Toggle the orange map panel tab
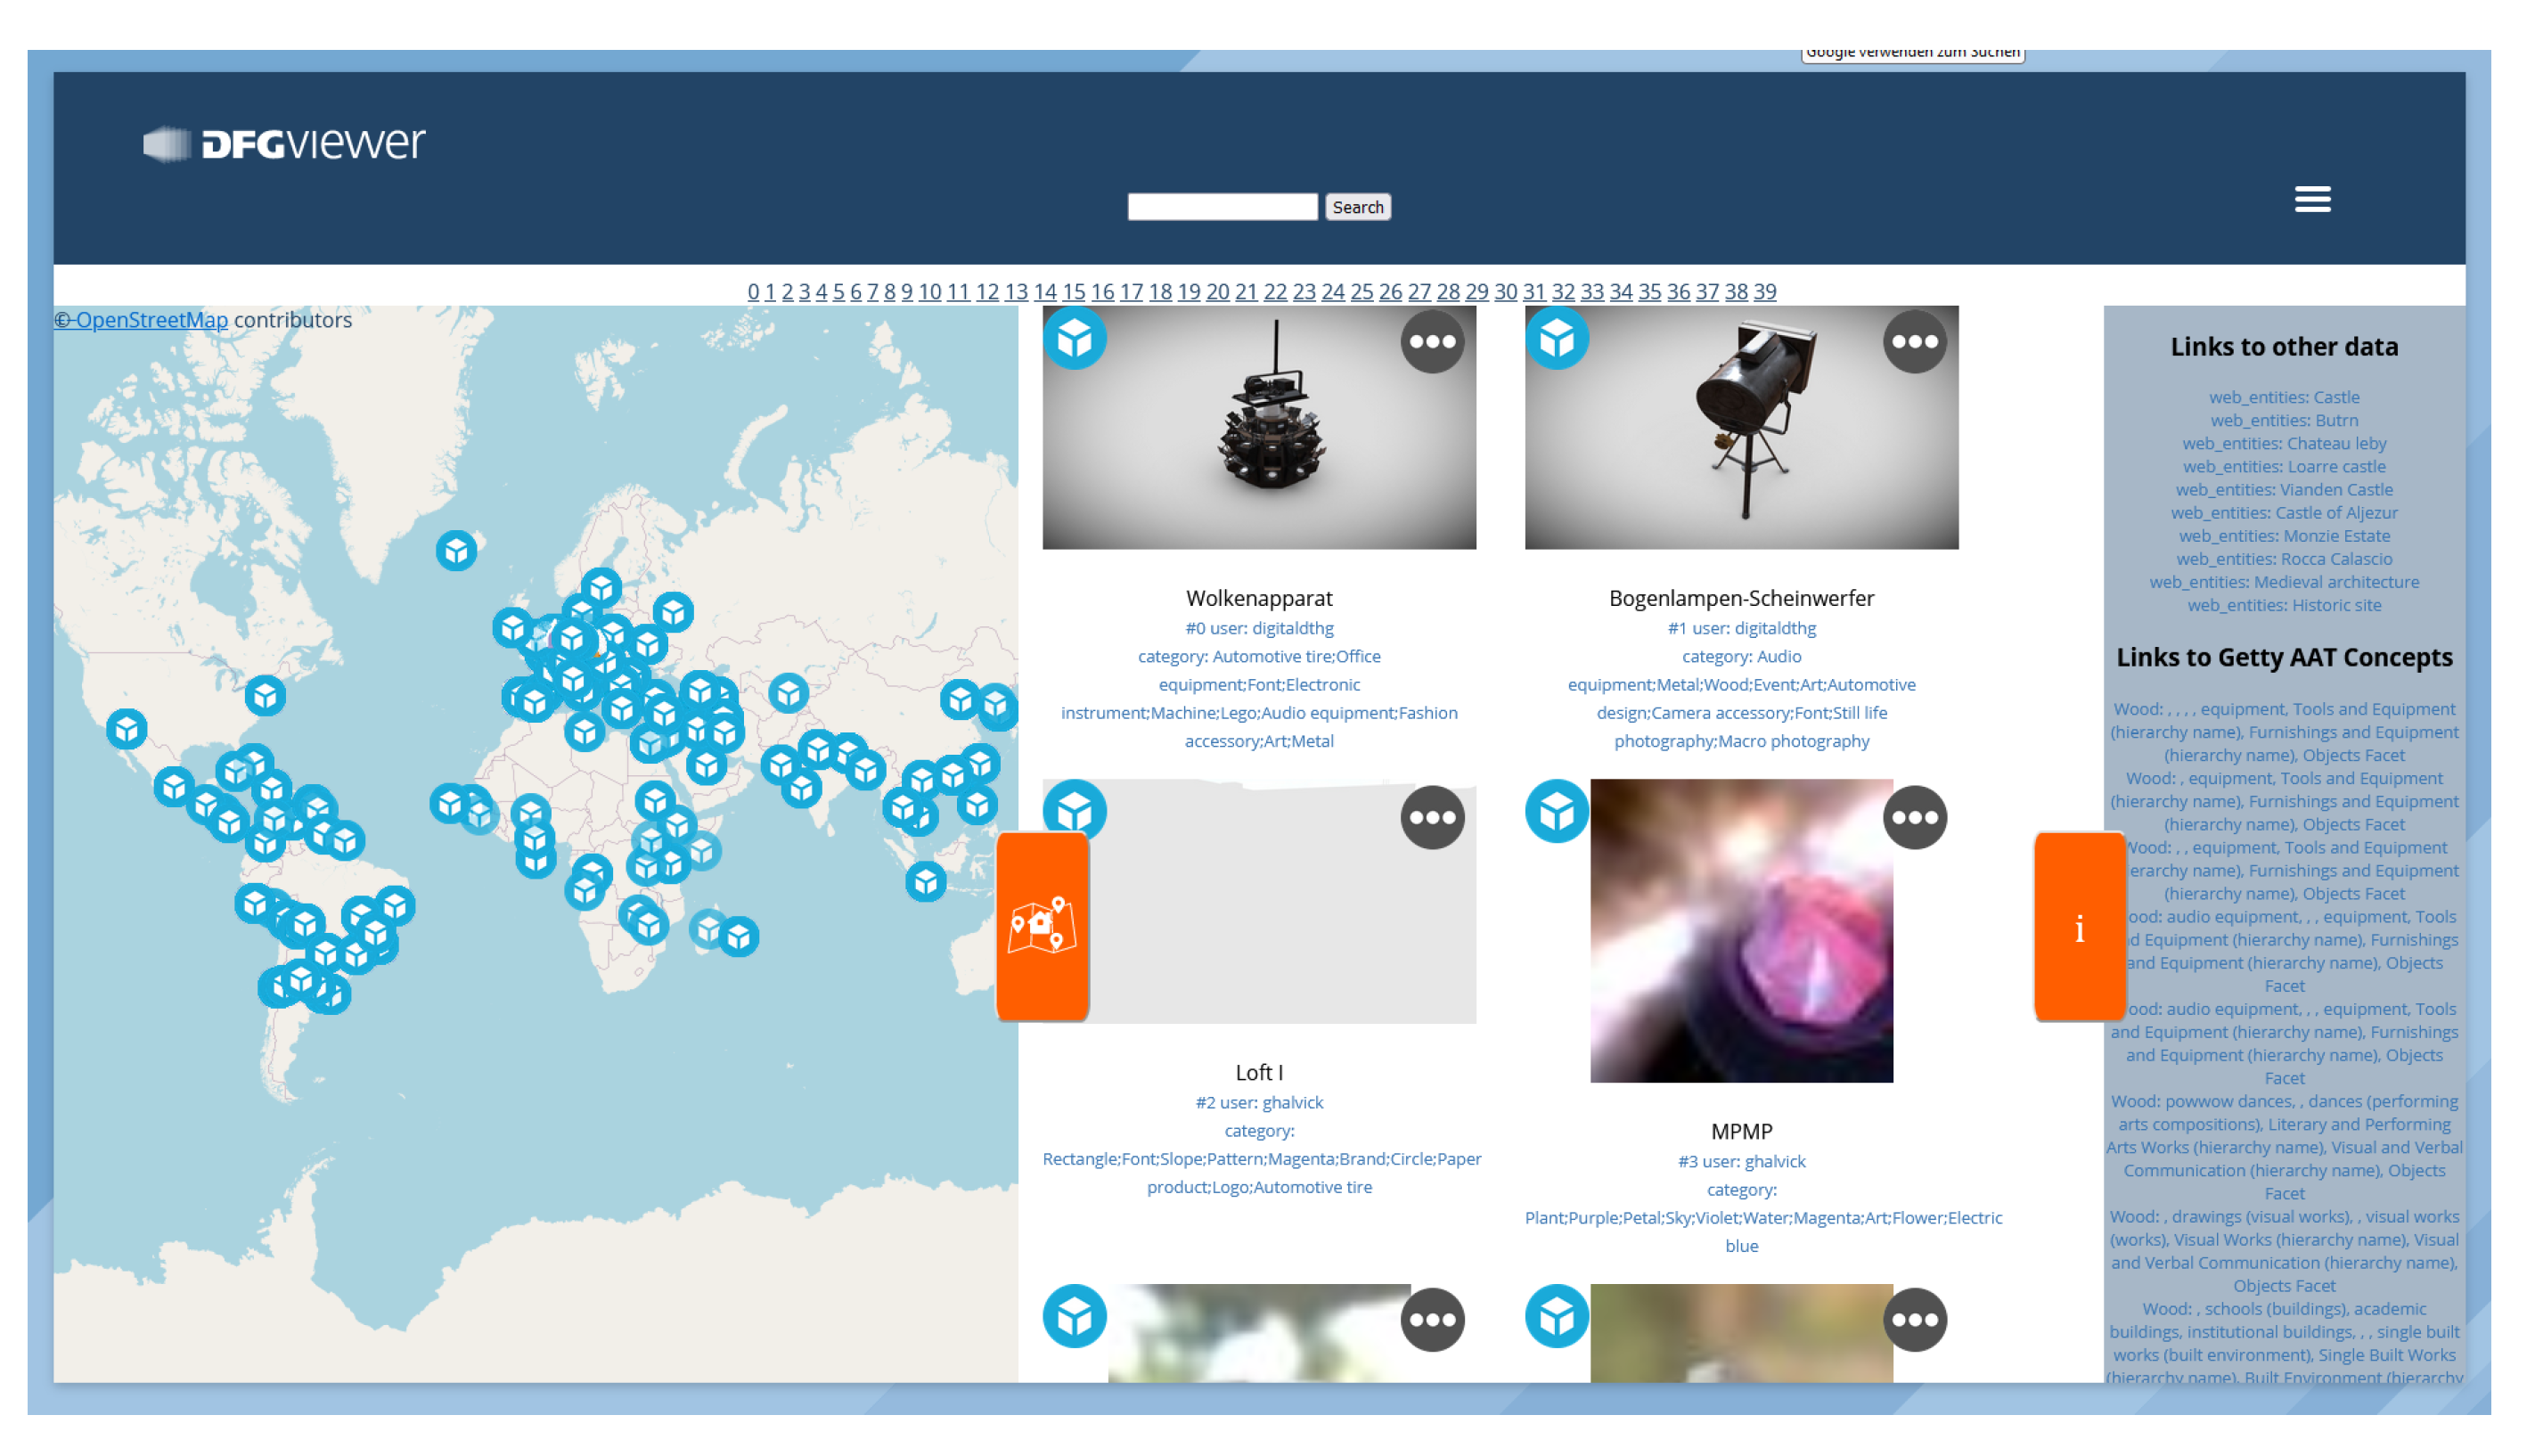 [x=1042, y=925]
